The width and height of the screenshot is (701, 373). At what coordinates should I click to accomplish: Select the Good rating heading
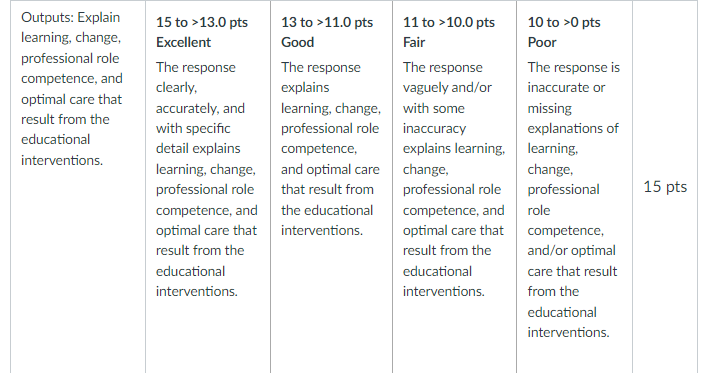297,42
